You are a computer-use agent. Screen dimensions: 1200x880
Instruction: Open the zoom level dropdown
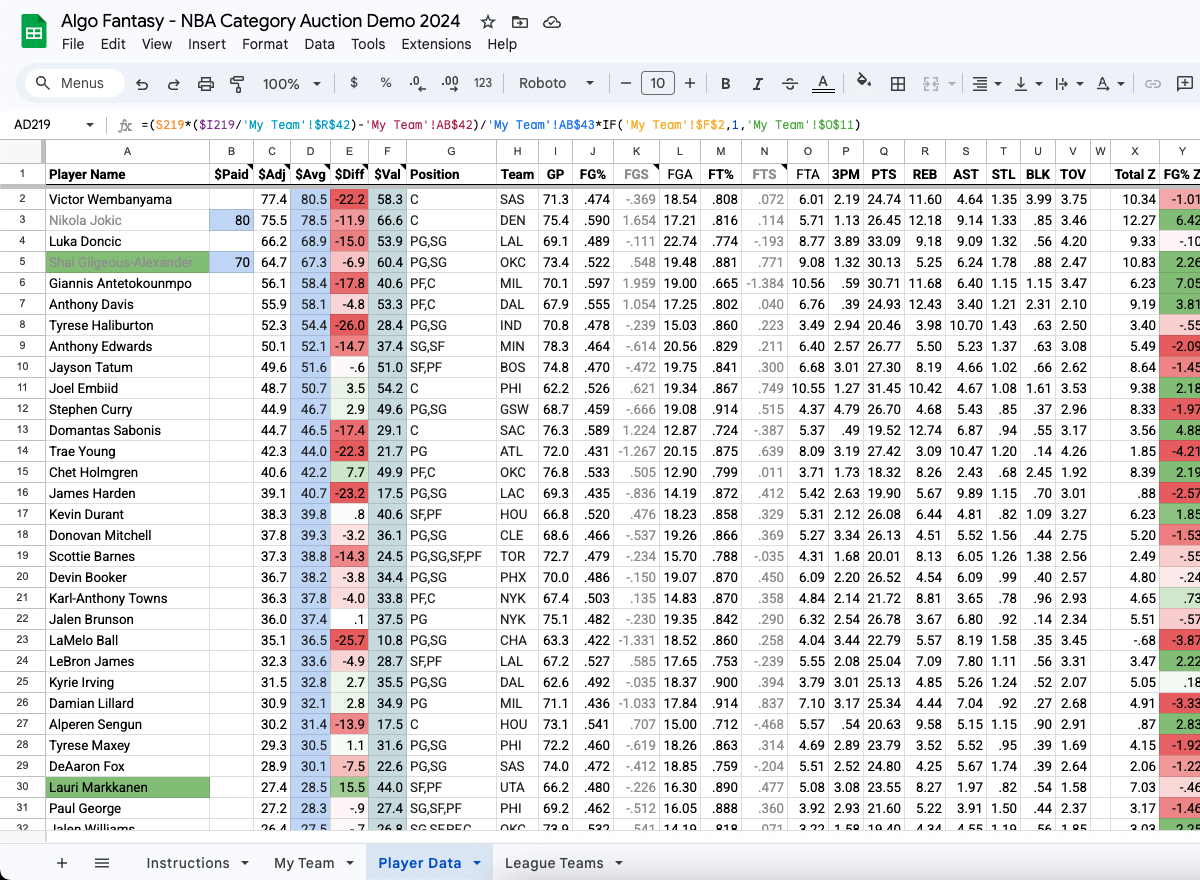pyautogui.click(x=290, y=84)
